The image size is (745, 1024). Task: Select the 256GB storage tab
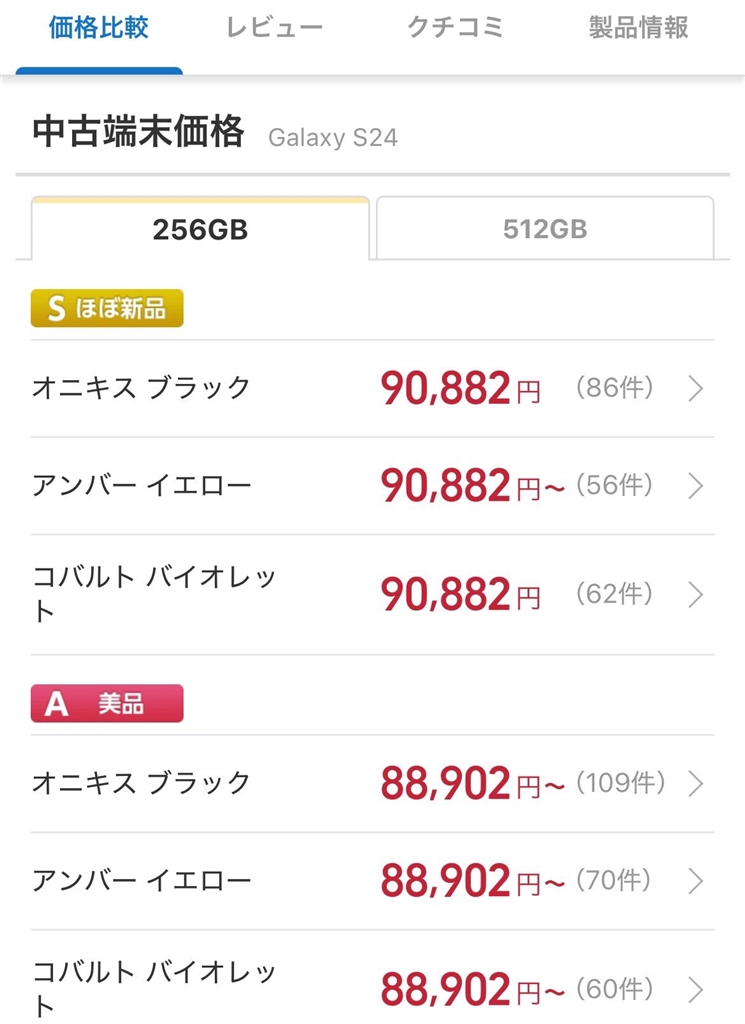[x=200, y=230]
